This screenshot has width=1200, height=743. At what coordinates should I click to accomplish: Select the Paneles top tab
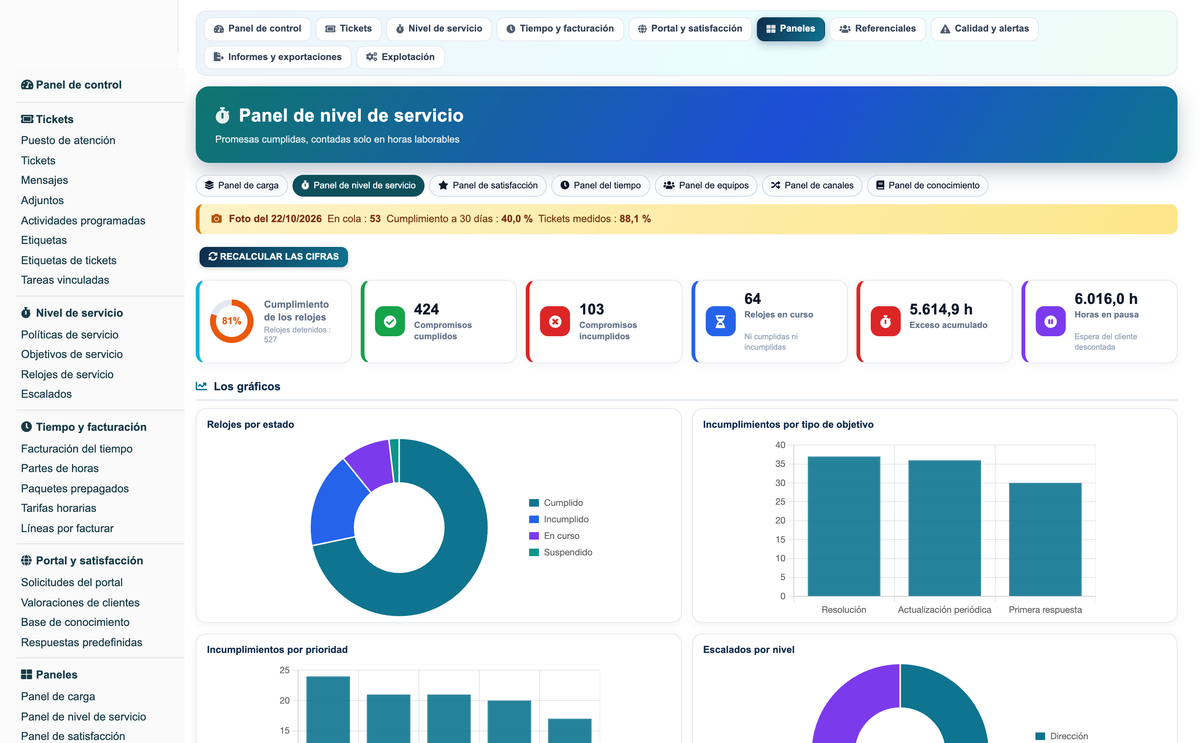791,29
